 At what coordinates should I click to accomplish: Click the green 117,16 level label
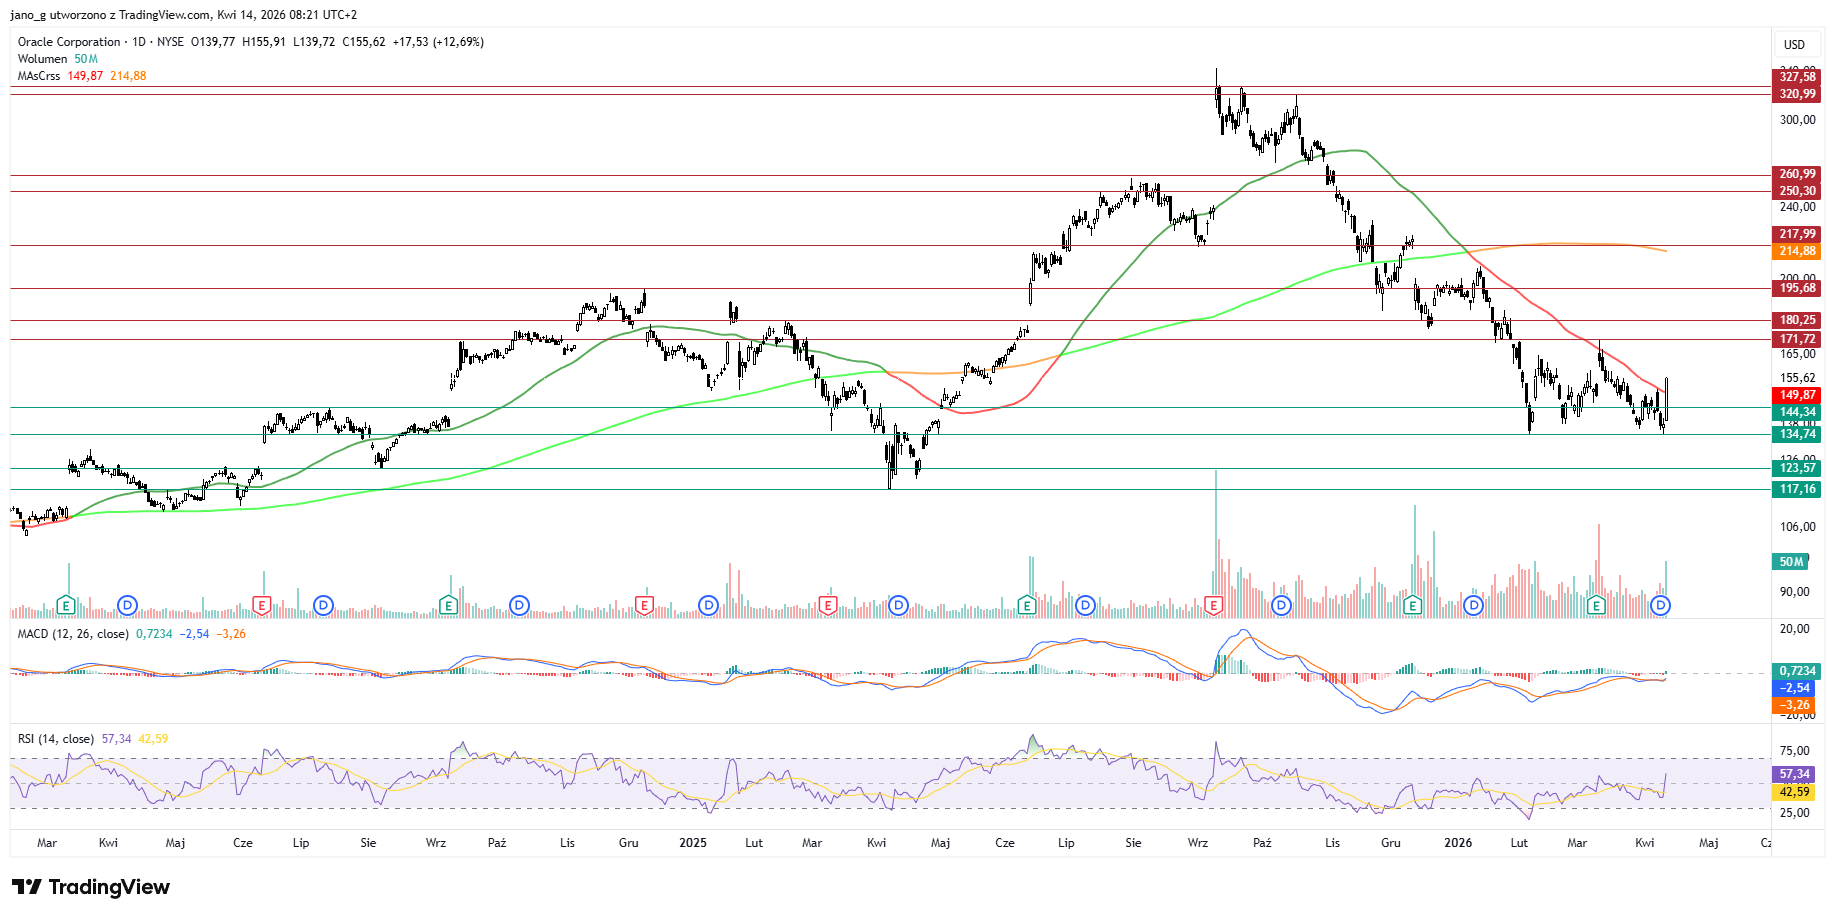[x=1797, y=489]
